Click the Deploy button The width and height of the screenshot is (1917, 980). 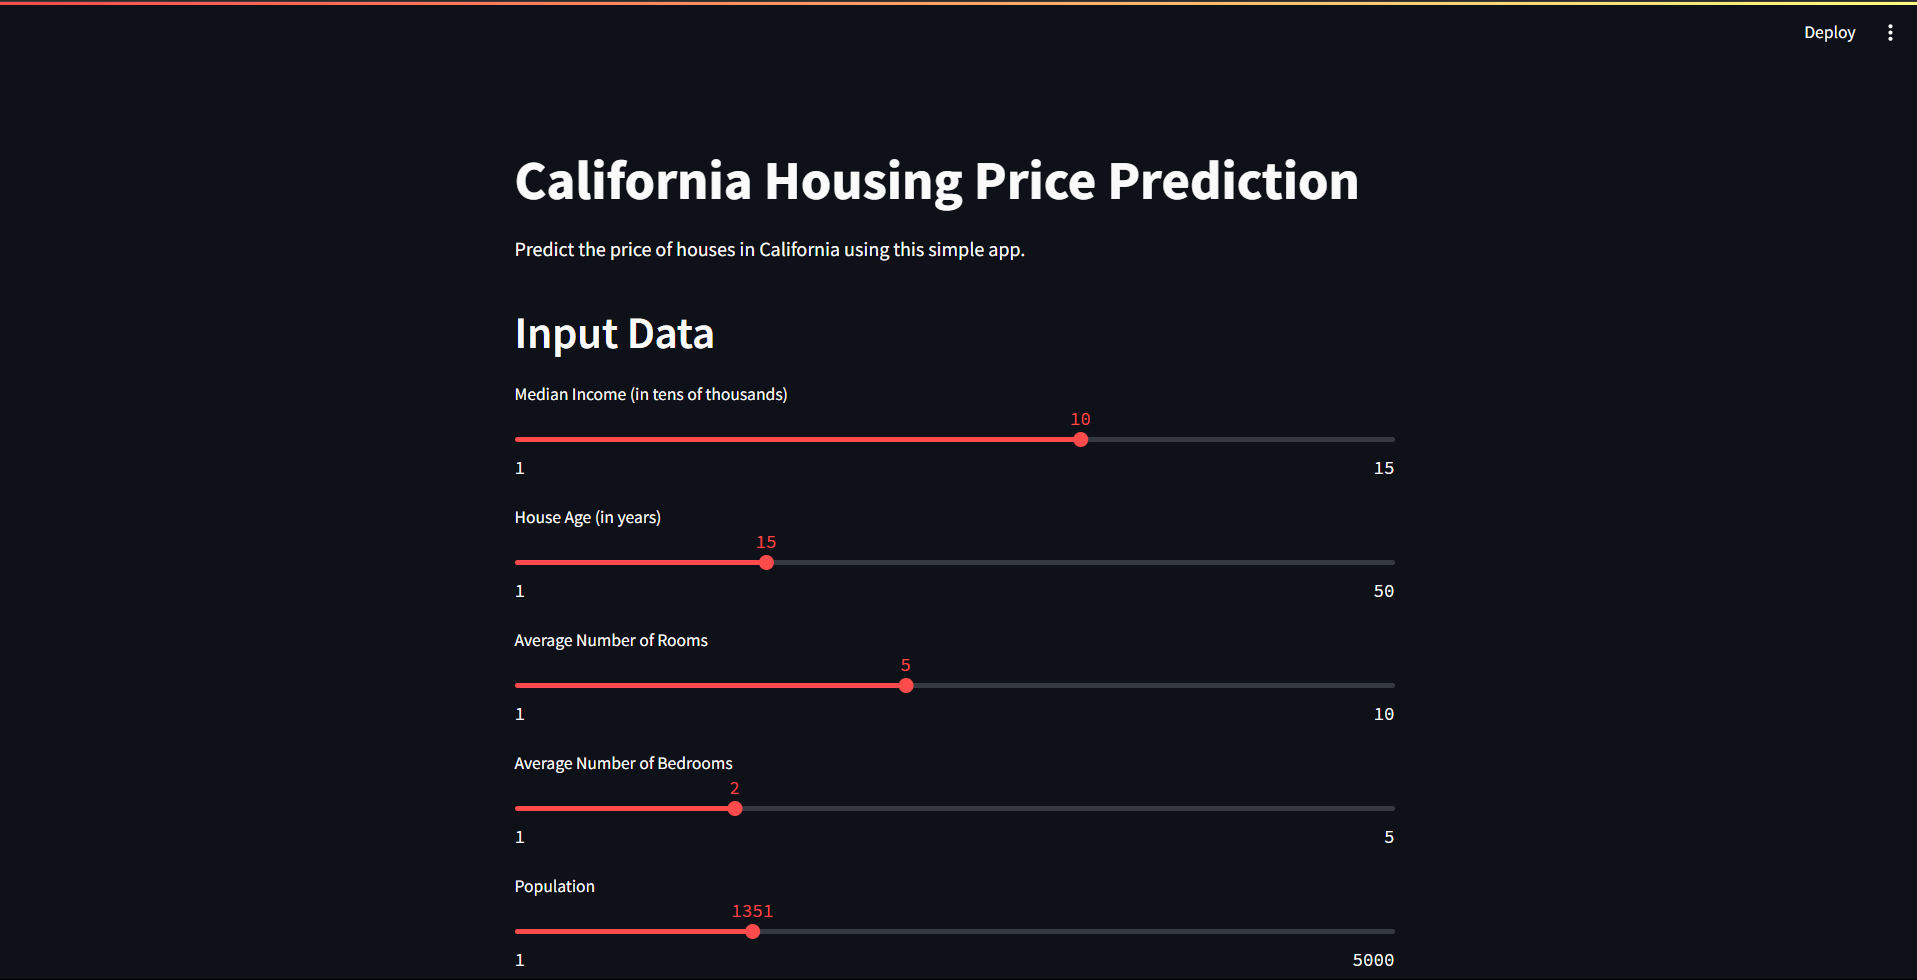1829,33
